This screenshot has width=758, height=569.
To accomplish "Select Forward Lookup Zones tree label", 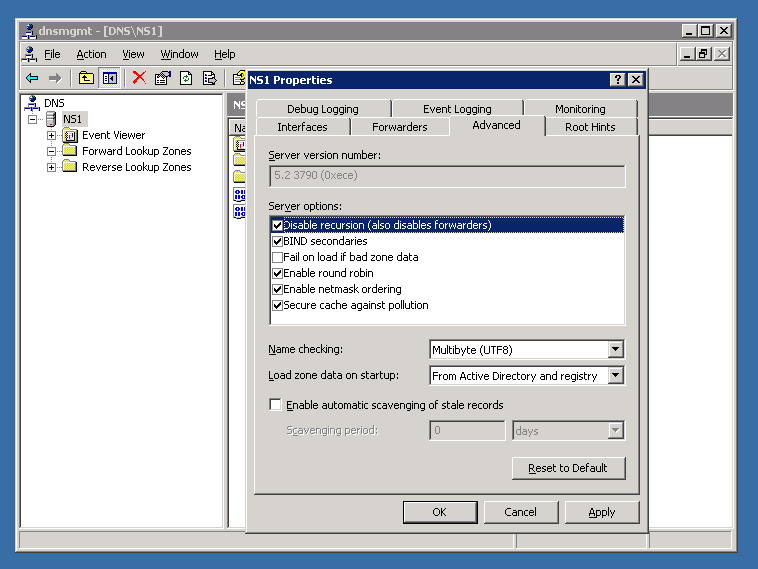I will [x=137, y=151].
